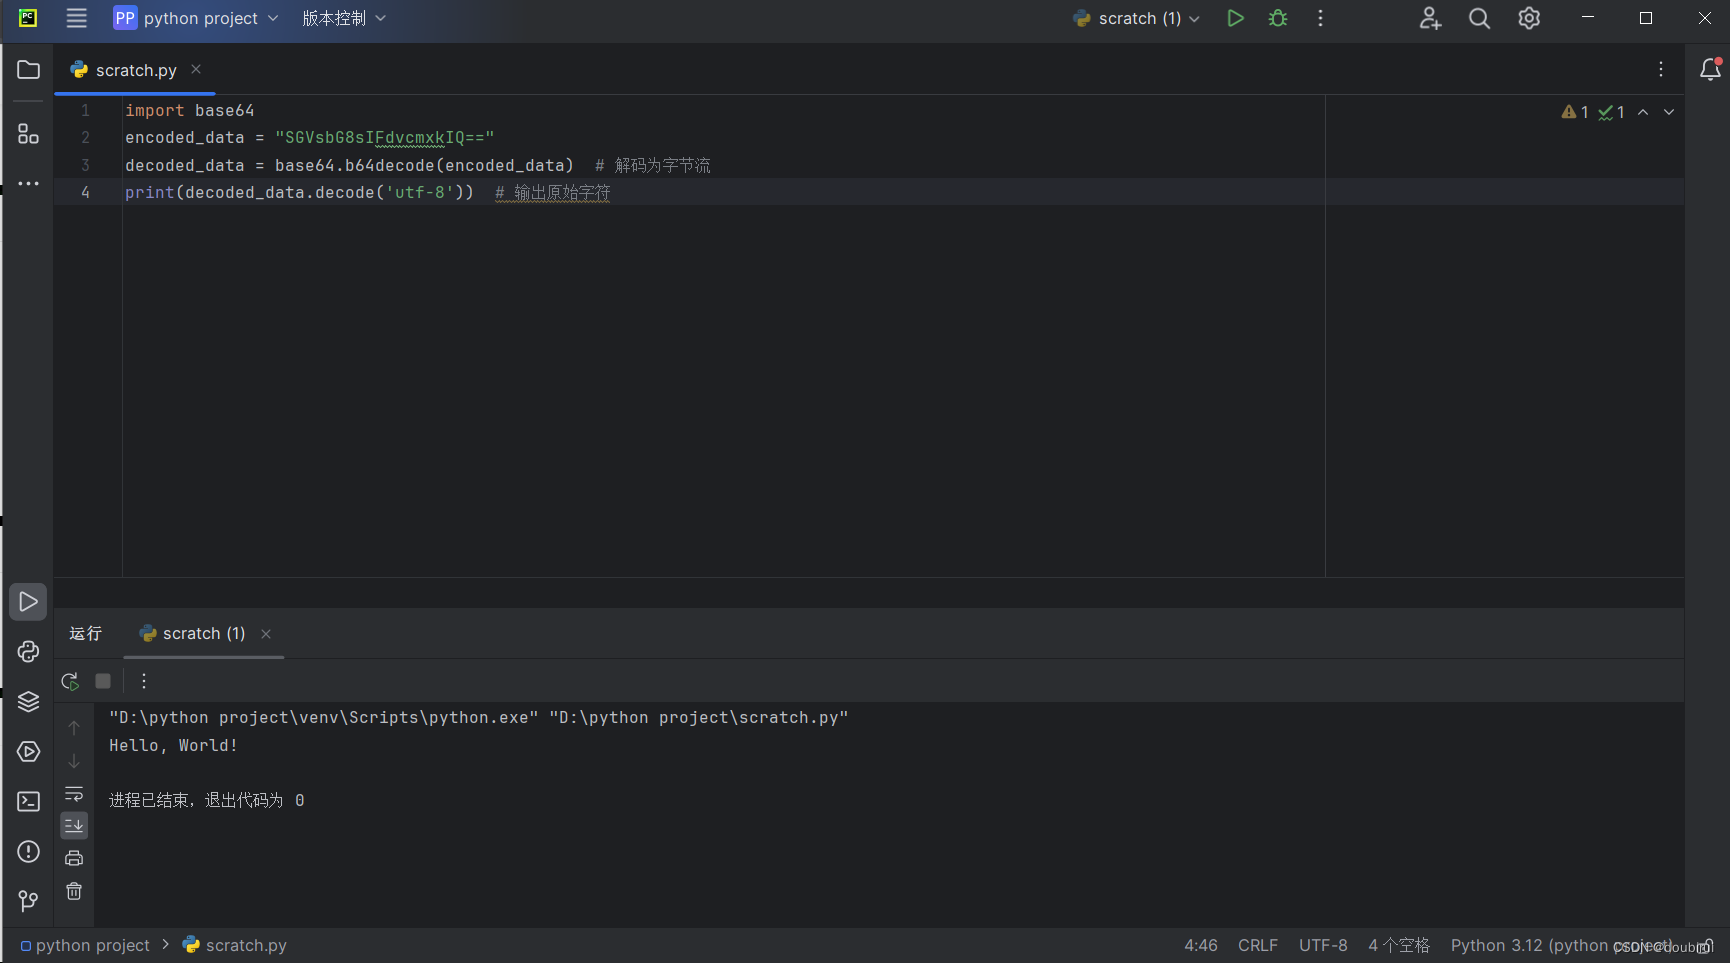
Task: Open the Structure tool window
Action: pos(28,134)
